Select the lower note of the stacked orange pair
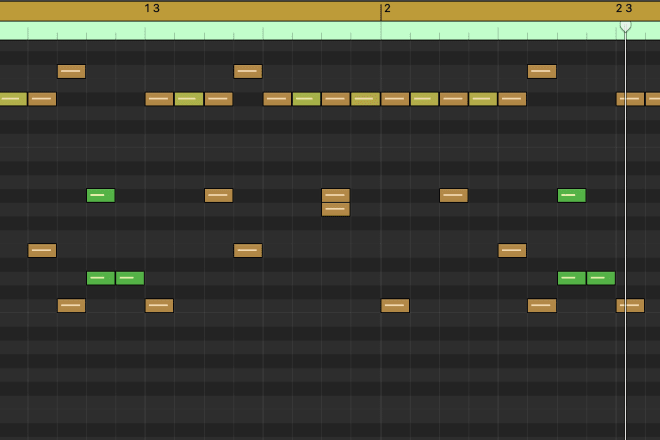 (335, 209)
